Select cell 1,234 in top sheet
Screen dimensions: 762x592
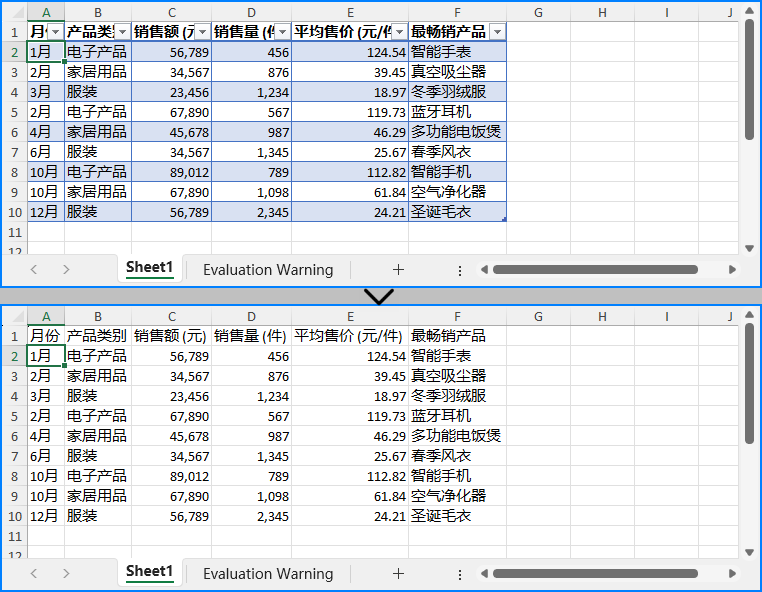pos(252,92)
